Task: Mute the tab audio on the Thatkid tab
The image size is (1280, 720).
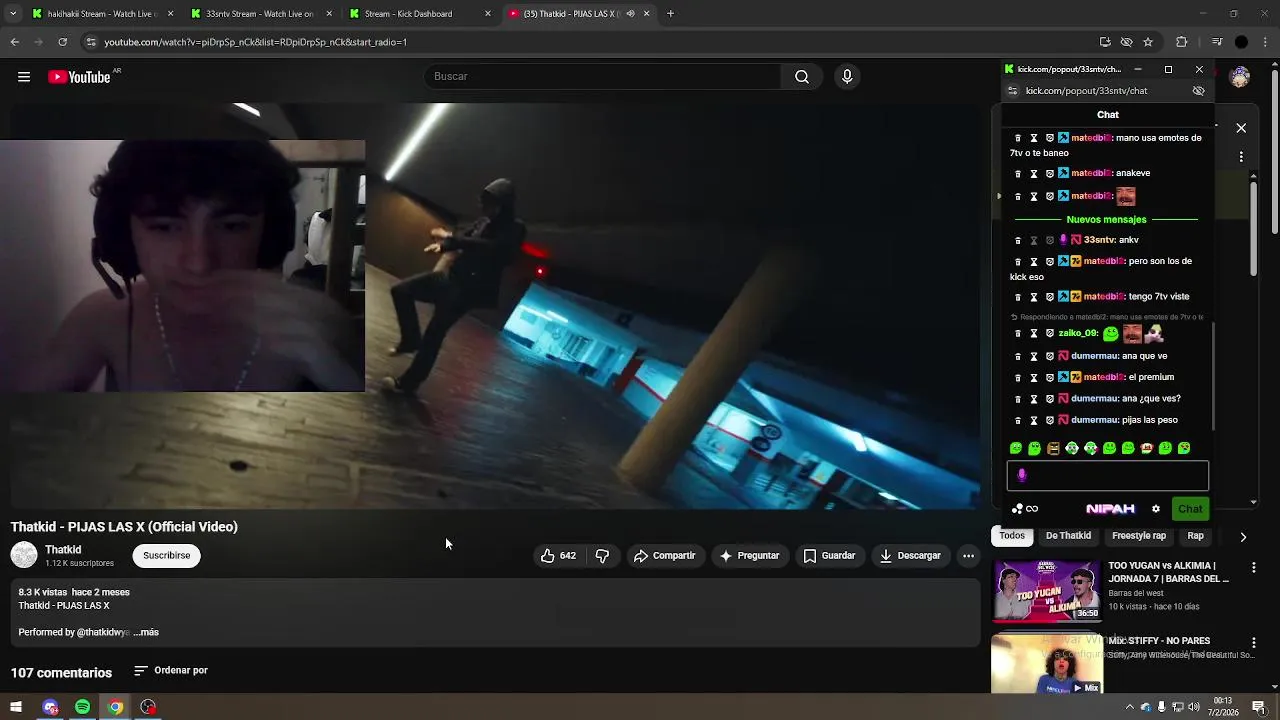Action: (x=630, y=14)
